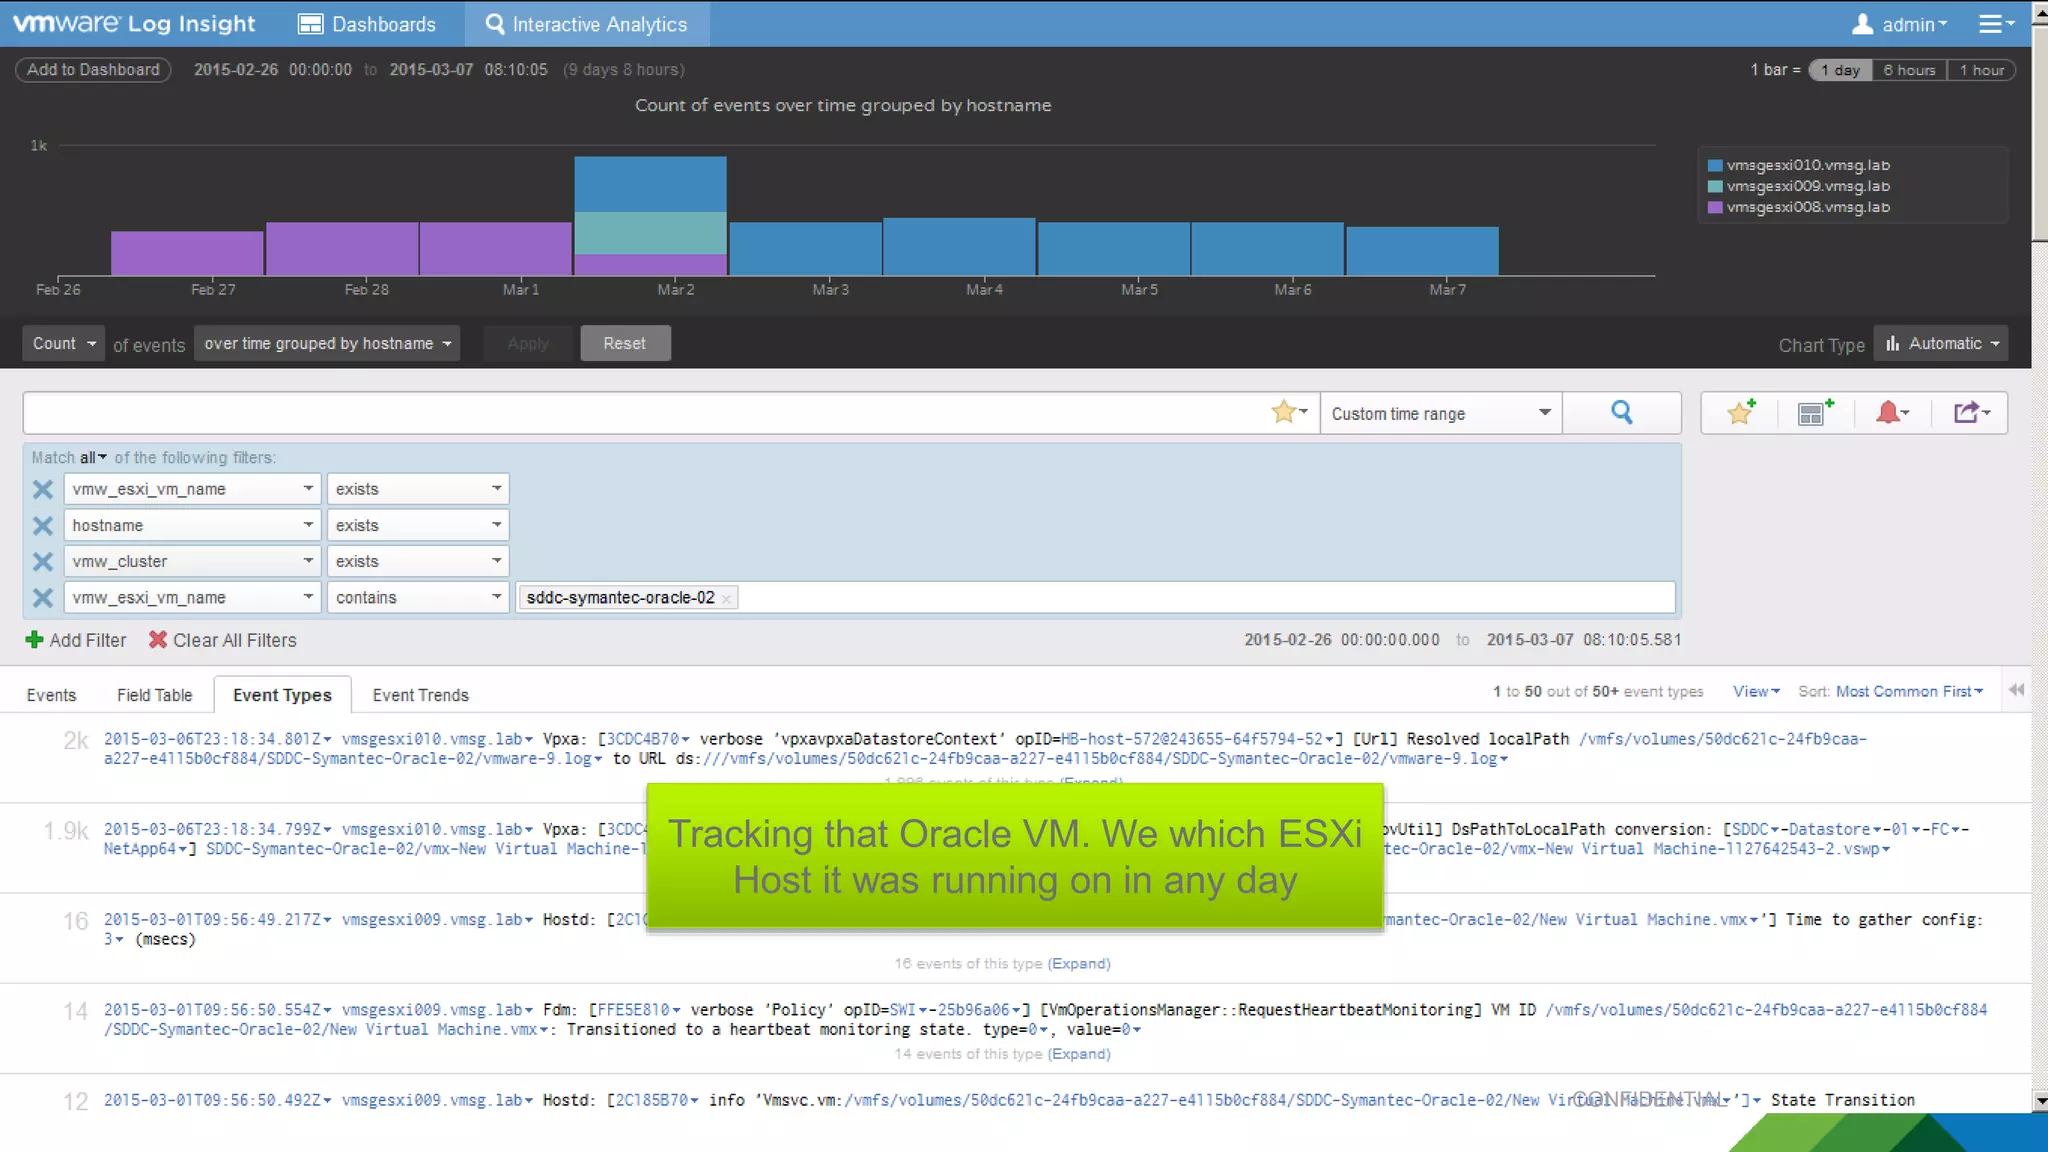The width and height of the screenshot is (2048, 1152).
Task: Open vmw_cluster filter field dropdown
Action: click(x=192, y=561)
